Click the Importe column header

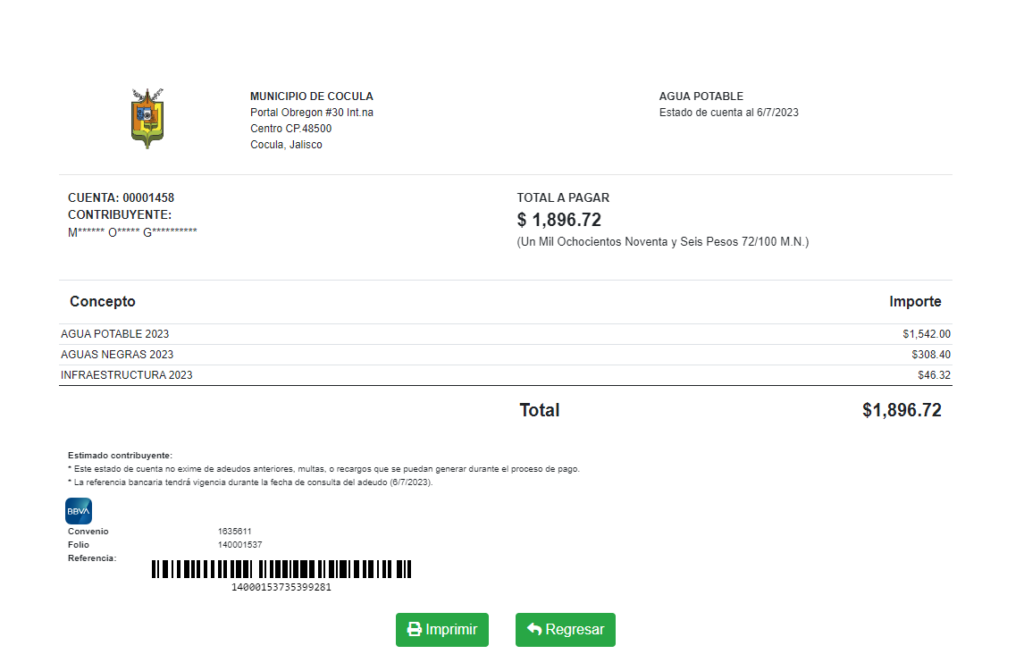tap(915, 301)
